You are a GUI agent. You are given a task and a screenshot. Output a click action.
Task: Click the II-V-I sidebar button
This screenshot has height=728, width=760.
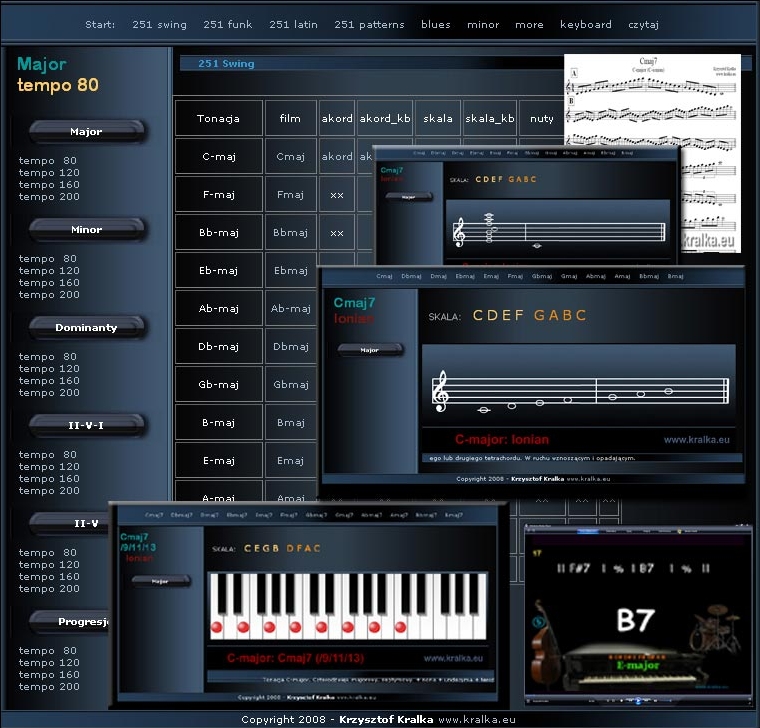pyautogui.click(x=86, y=425)
